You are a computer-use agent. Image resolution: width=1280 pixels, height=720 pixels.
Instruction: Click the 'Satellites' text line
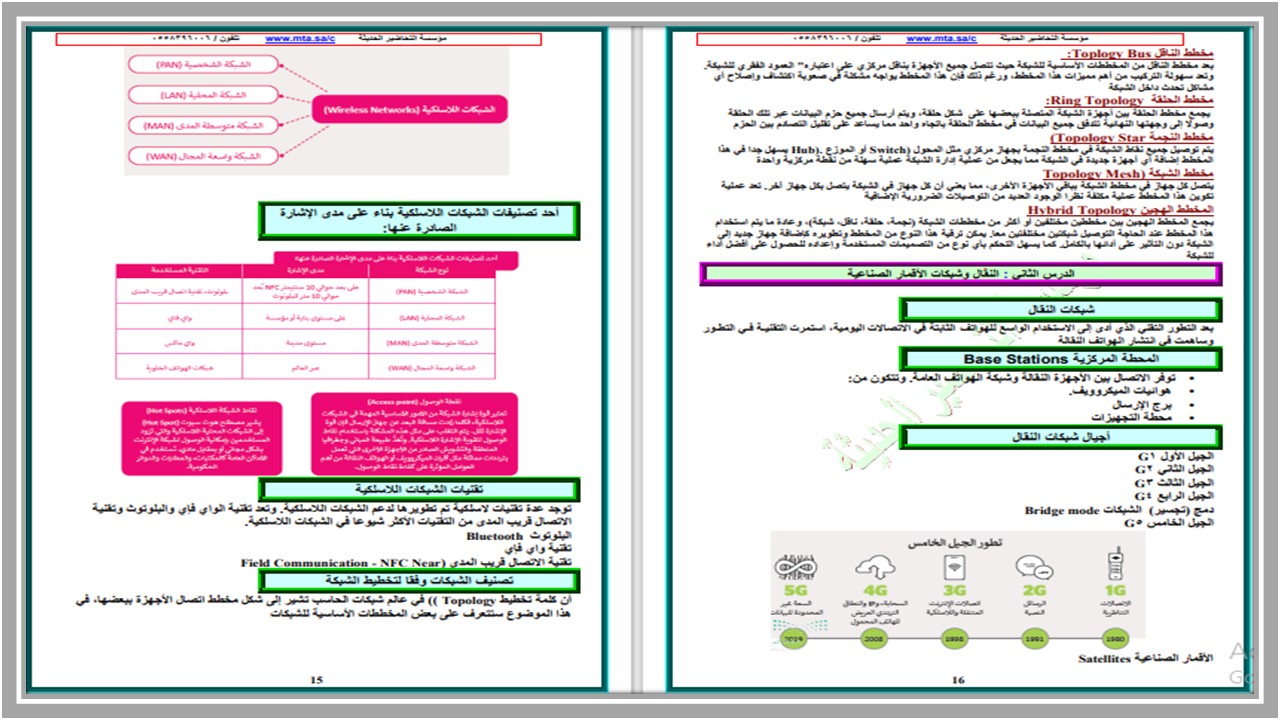[x=1146, y=659]
